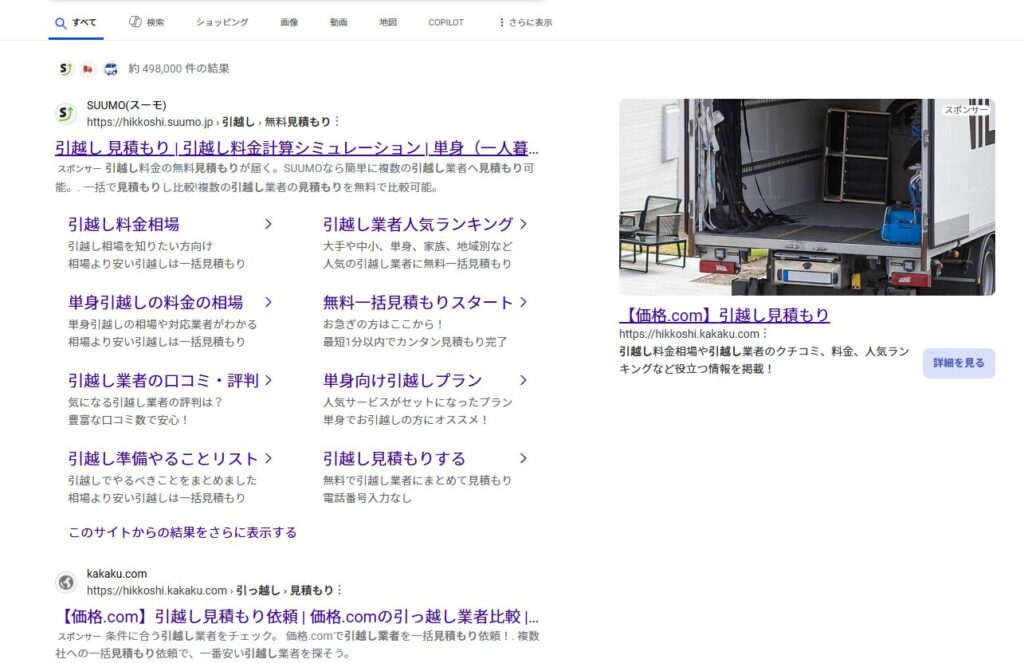Open the 【価格.com】引越し見積もり link under the truck image

pos(724,315)
